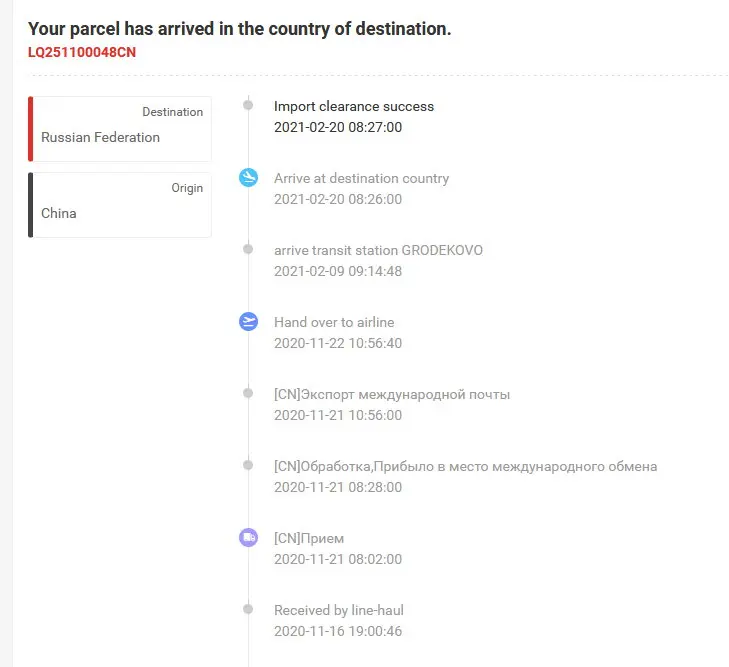Click the 2020-11-22 10:56:40 timestamp
Viewport: 729px width, 667px height.
pos(338,343)
